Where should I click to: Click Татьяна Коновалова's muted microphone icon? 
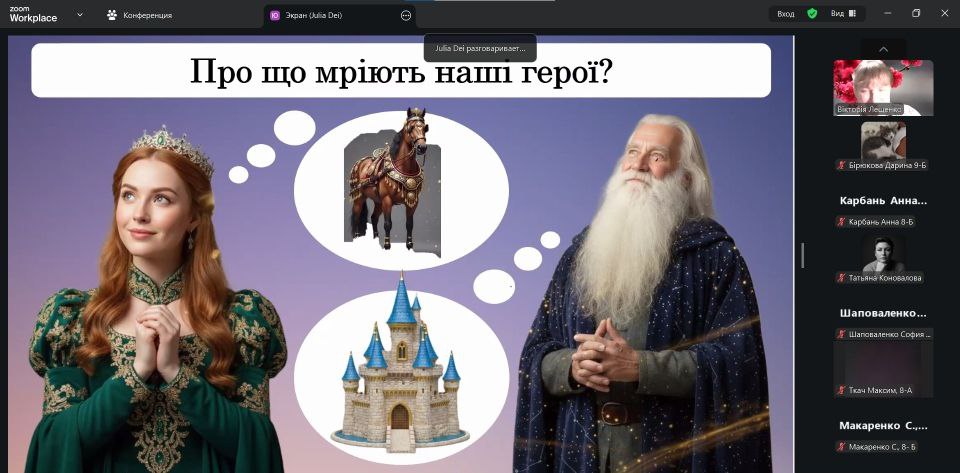pos(842,278)
